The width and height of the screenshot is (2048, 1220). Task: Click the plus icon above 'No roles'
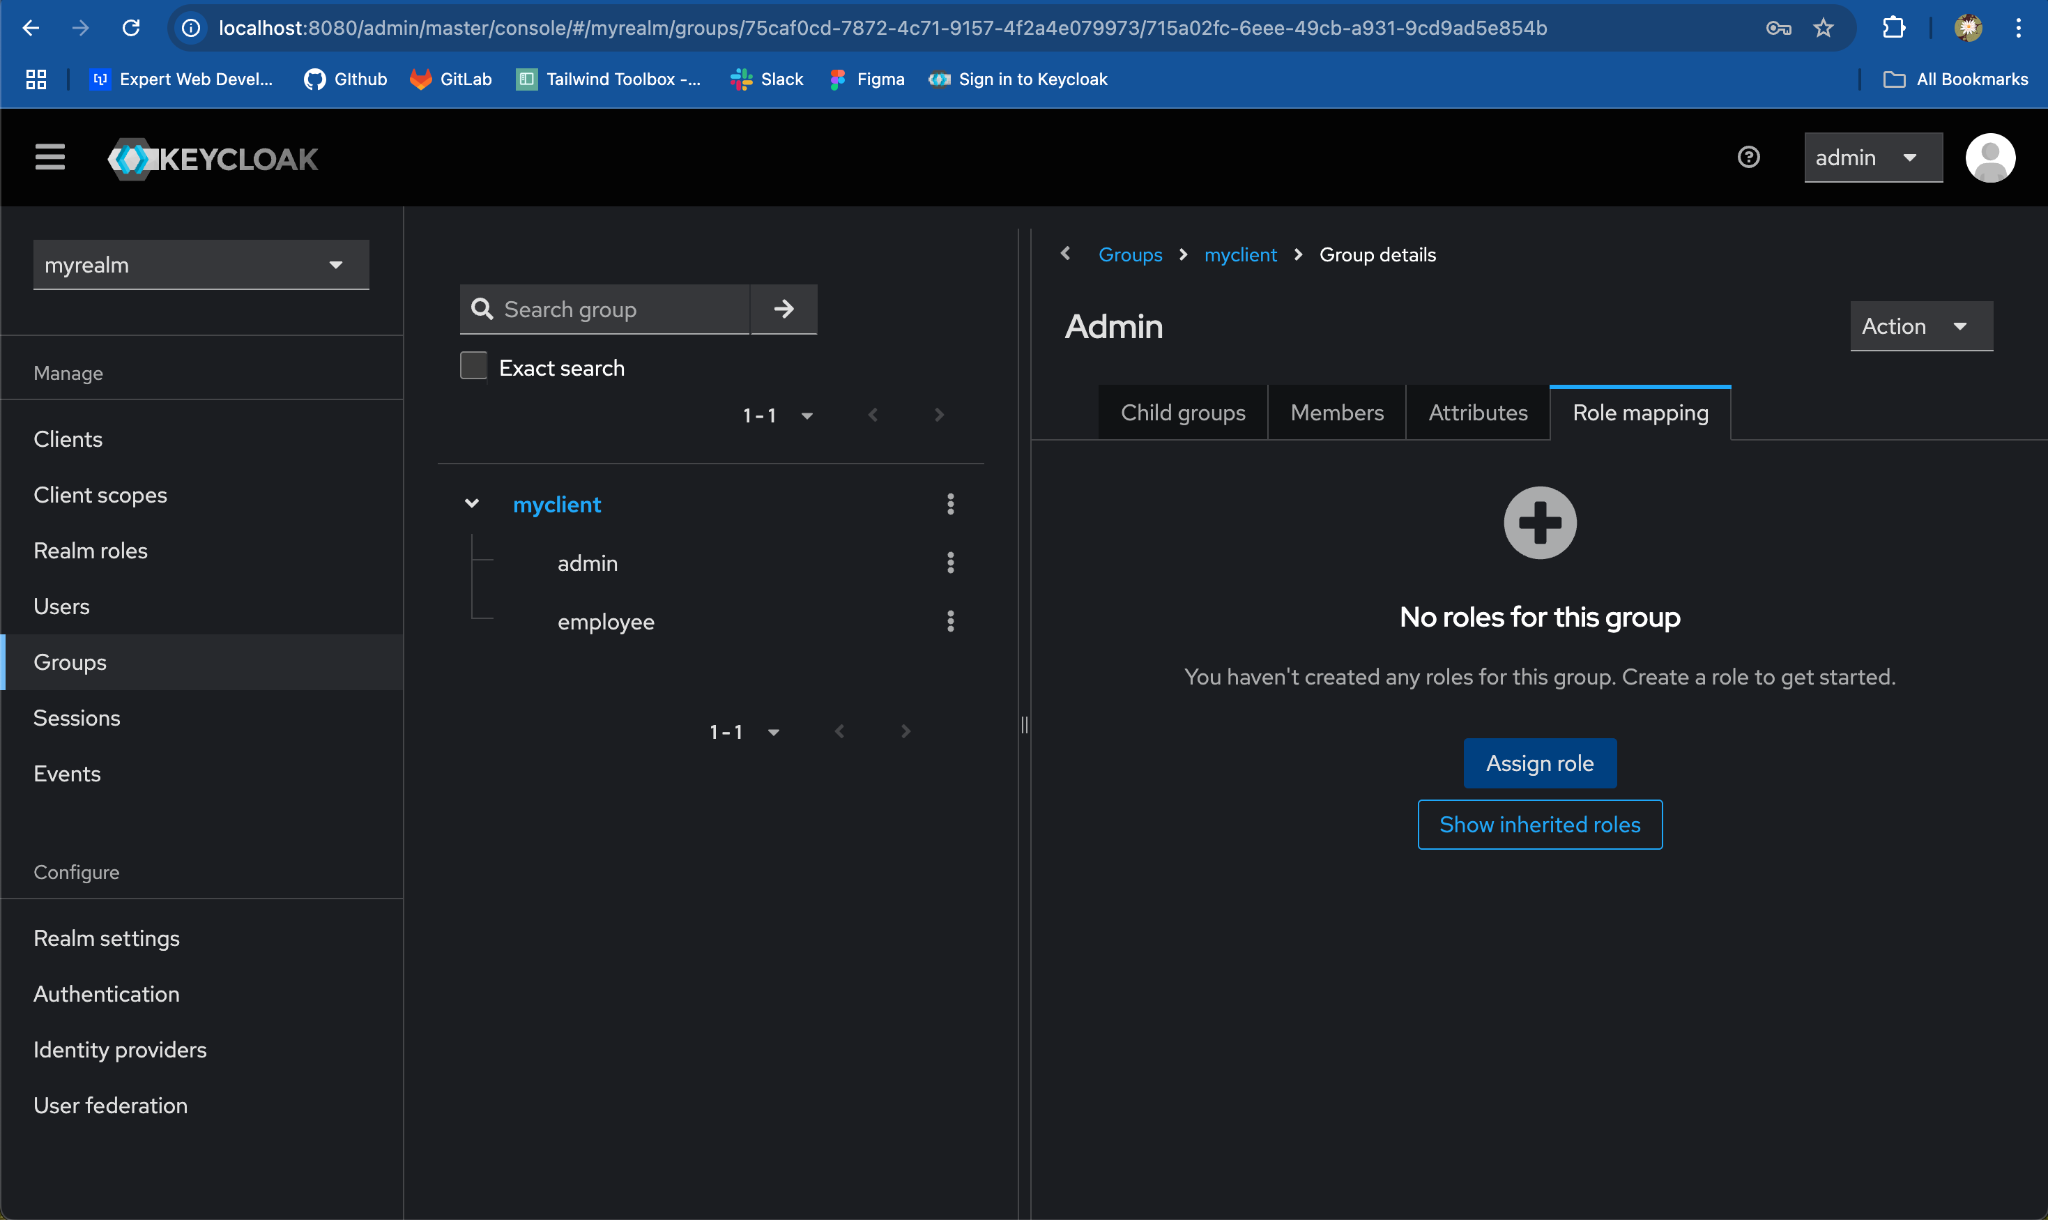[1539, 522]
